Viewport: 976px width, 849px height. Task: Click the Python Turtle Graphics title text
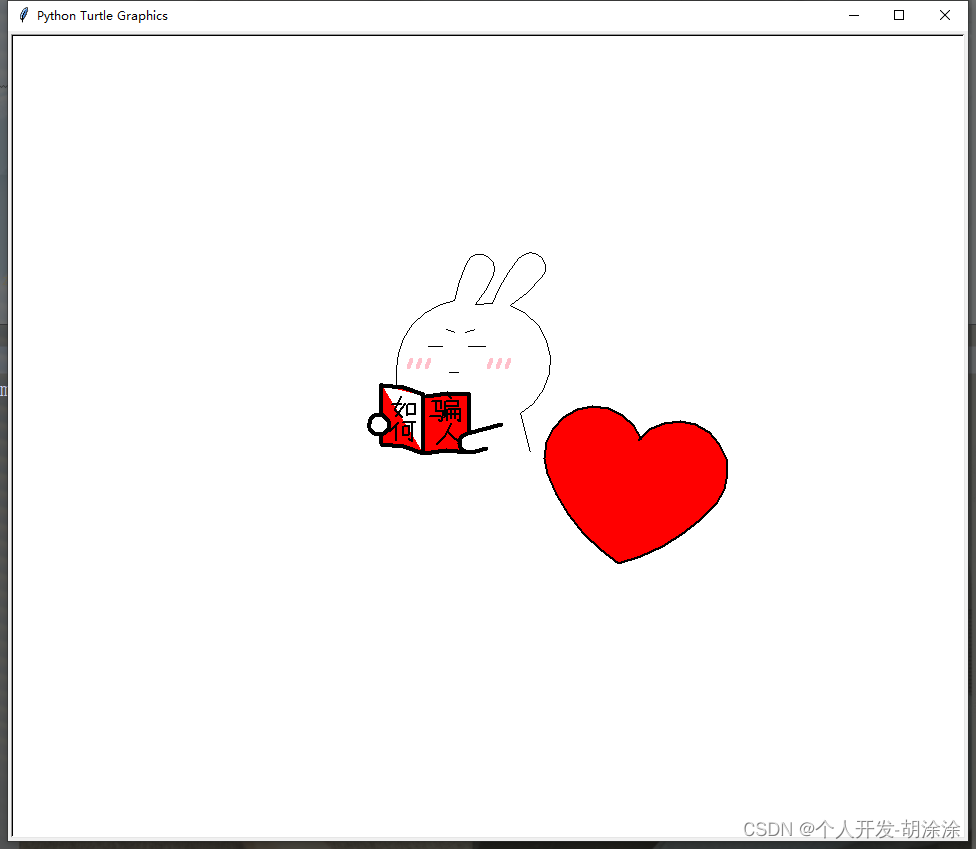(102, 16)
